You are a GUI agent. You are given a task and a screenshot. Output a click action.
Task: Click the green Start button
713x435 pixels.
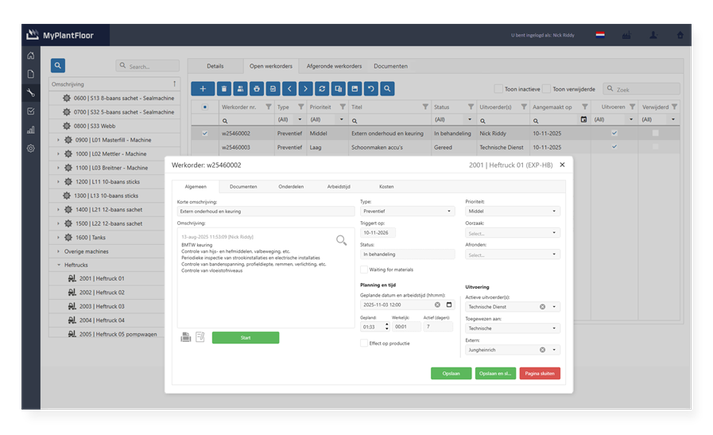click(x=246, y=337)
